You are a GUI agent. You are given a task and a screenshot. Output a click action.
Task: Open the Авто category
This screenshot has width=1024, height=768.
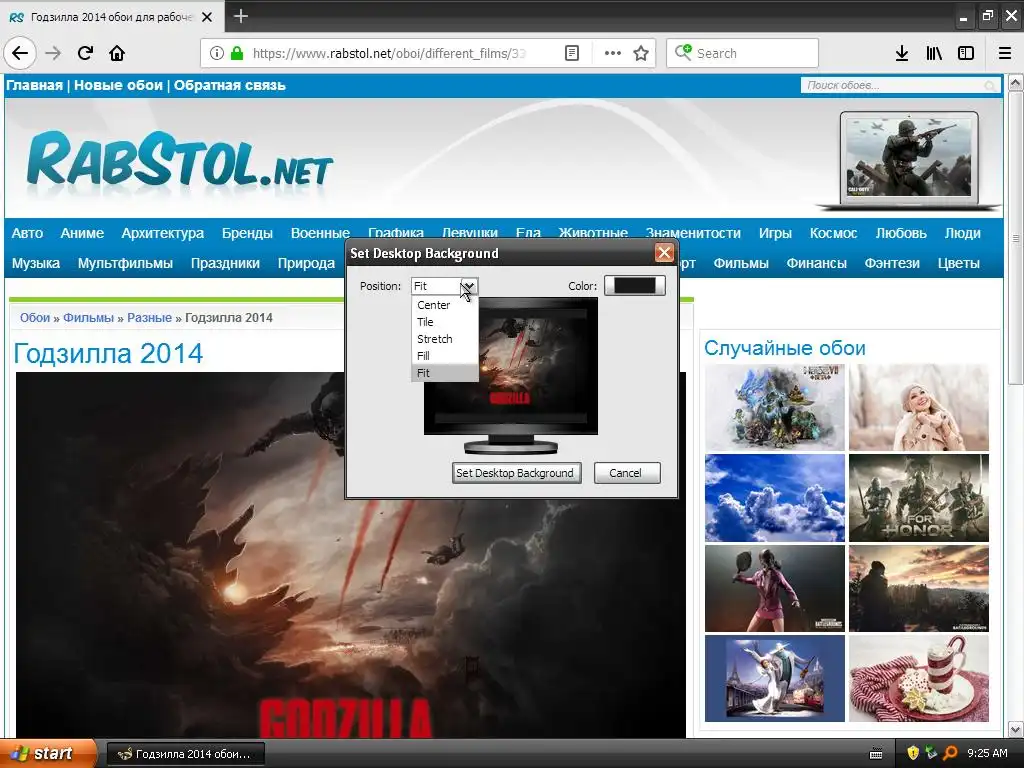pyautogui.click(x=27, y=233)
